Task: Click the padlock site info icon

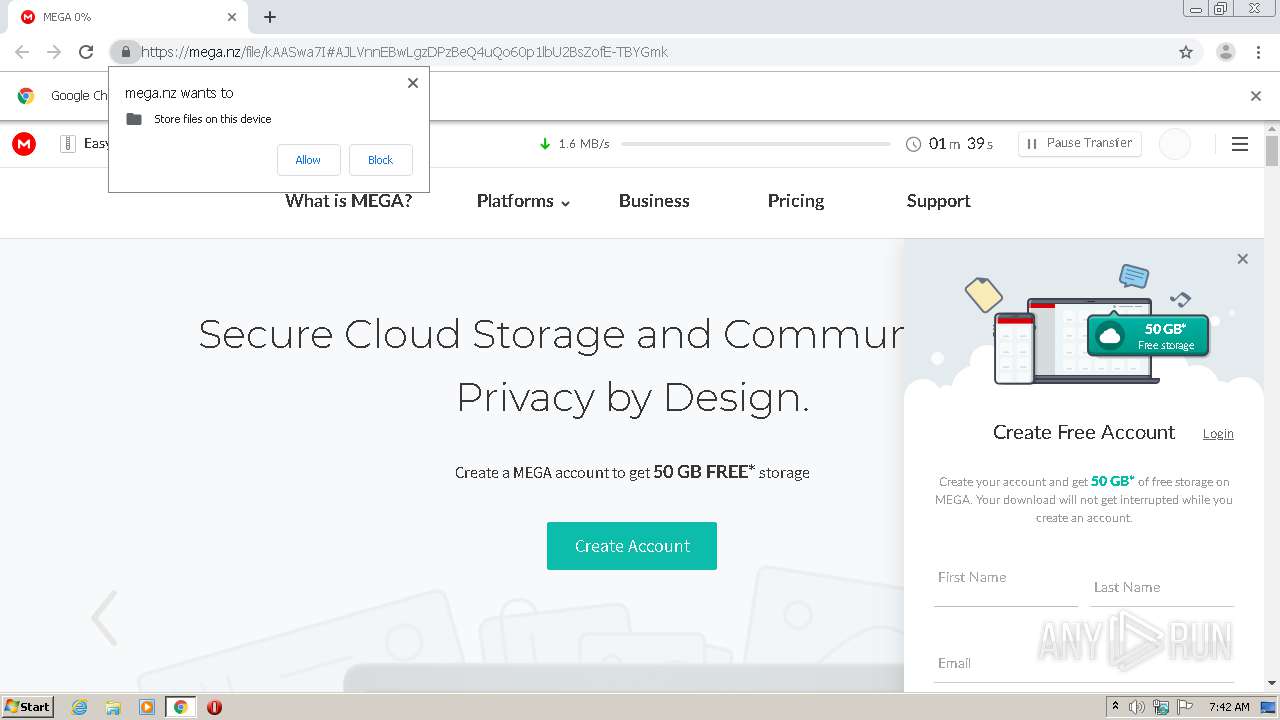Action: [125, 52]
